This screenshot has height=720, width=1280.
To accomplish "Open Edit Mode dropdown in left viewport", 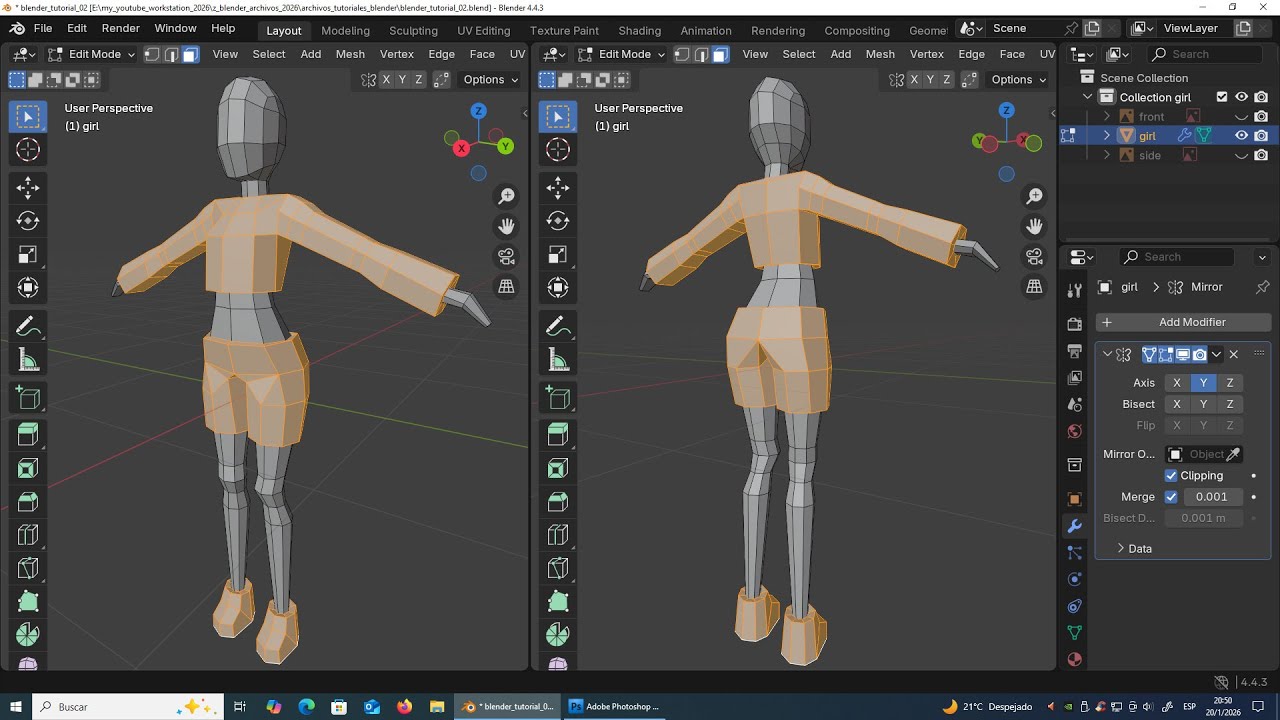I will [x=91, y=54].
